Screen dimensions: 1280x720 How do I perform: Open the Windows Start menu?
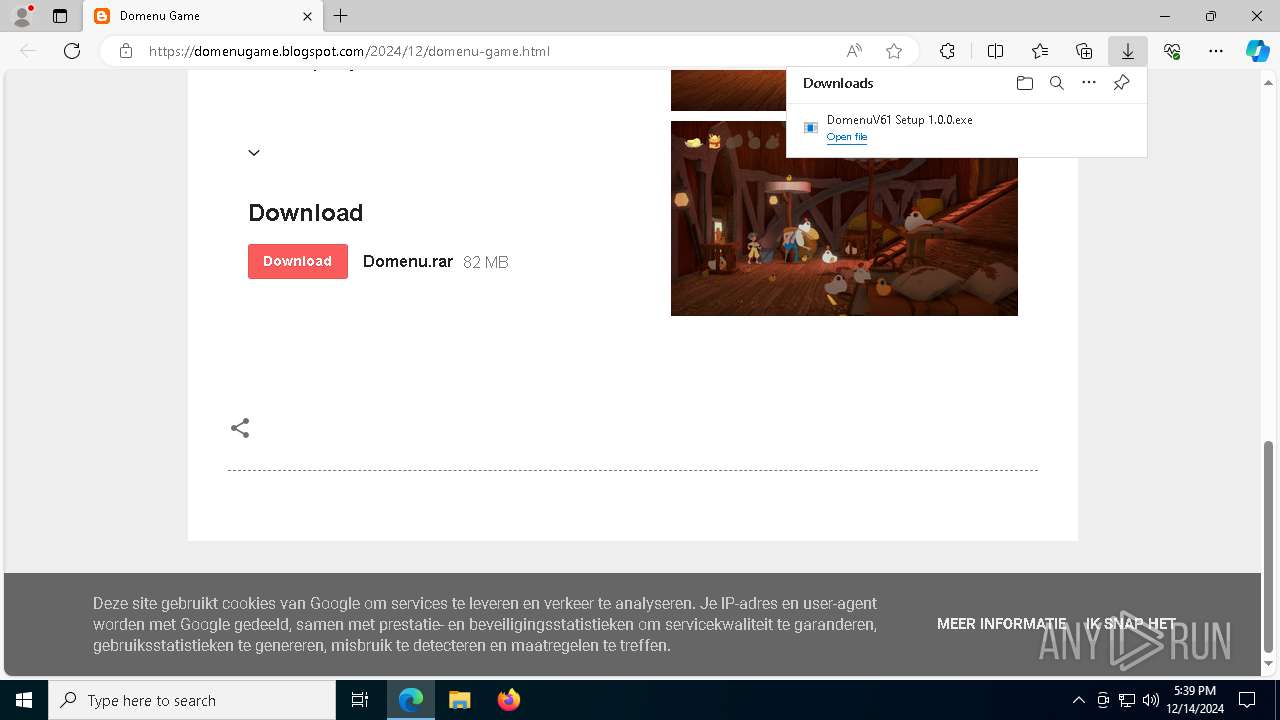pos(24,700)
